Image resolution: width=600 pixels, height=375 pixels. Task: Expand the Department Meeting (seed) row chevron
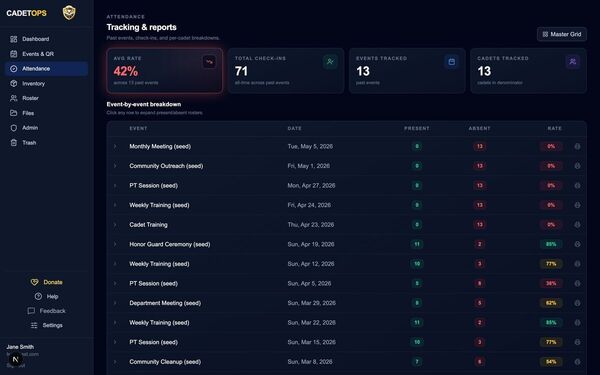tap(115, 303)
